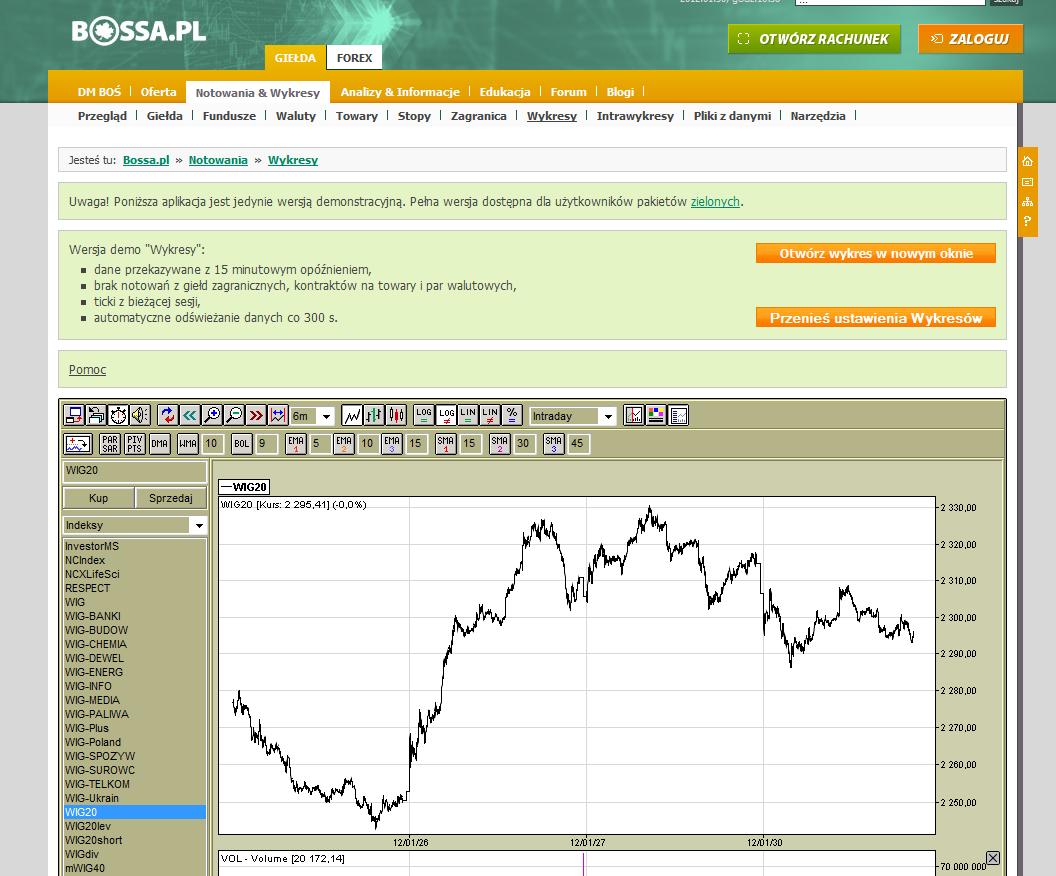Click the chart analysis icon right of Intraday
This screenshot has width=1056, height=876.
pos(634,415)
